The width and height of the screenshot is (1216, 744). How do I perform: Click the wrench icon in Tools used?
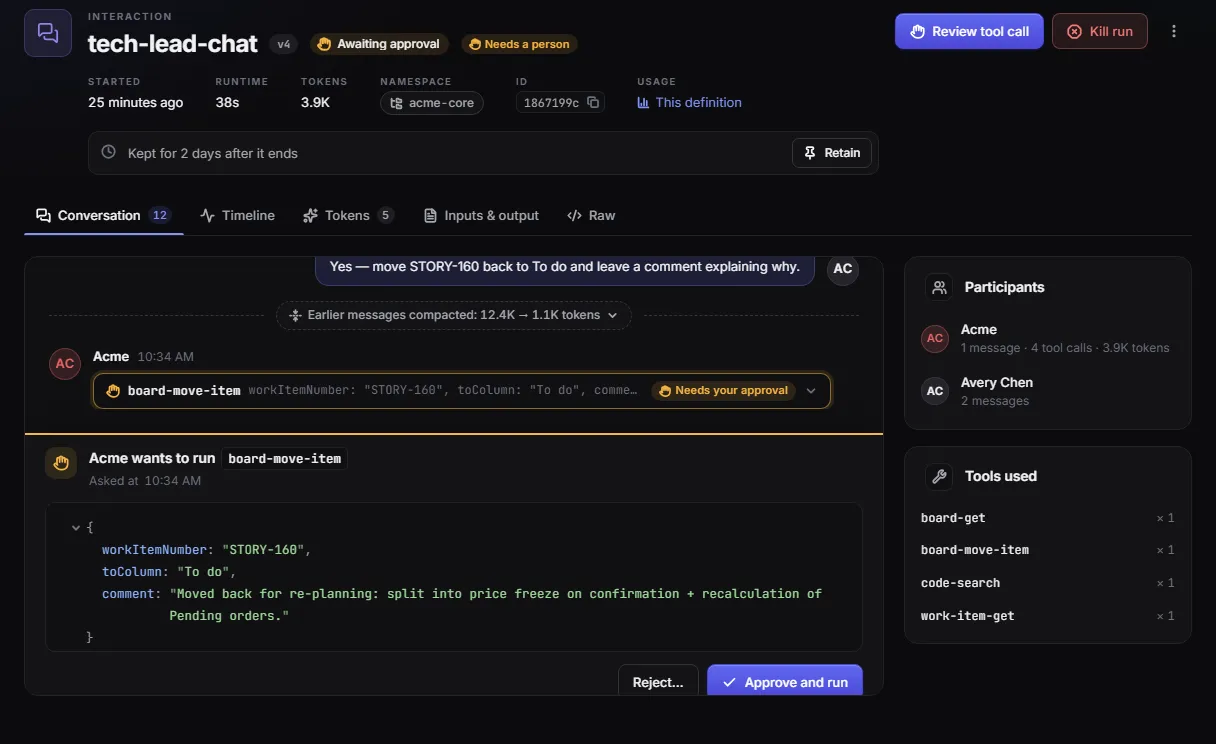tap(939, 476)
